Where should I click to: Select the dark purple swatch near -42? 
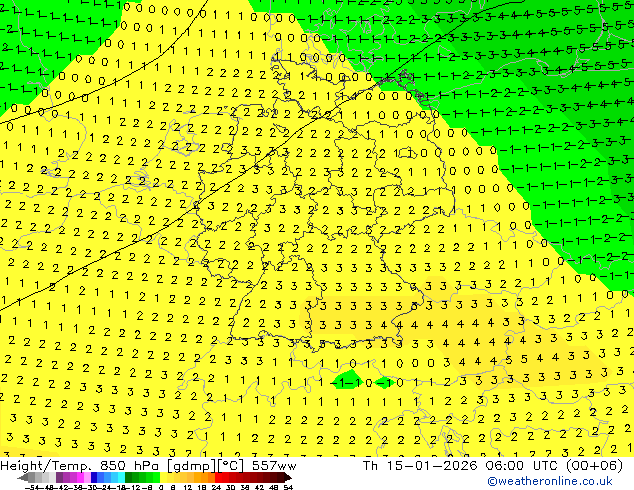(x=59, y=478)
